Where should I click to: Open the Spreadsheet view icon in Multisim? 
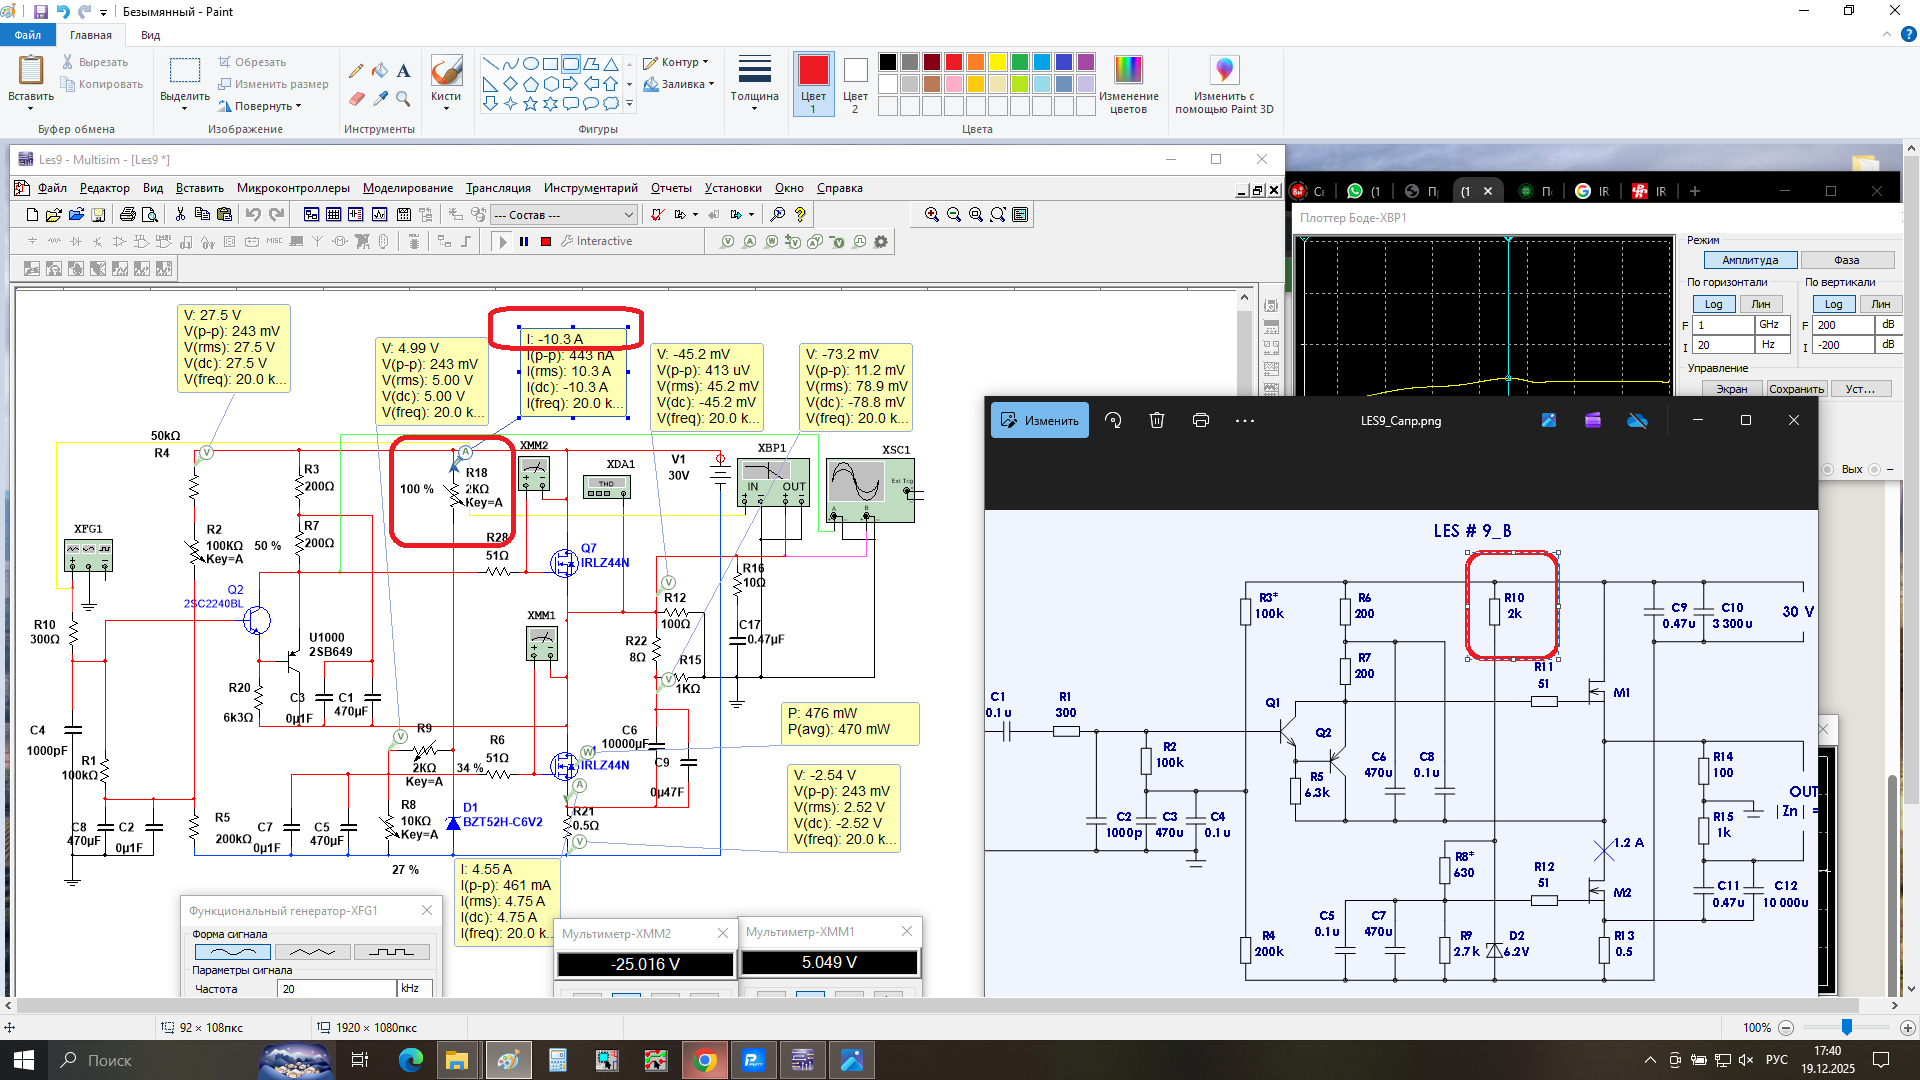pos(334,214)
